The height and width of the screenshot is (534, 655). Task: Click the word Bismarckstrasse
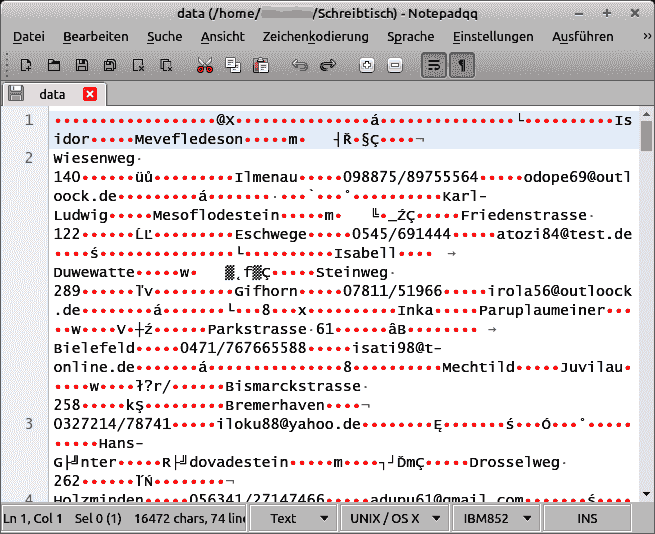tap(293, 386)
